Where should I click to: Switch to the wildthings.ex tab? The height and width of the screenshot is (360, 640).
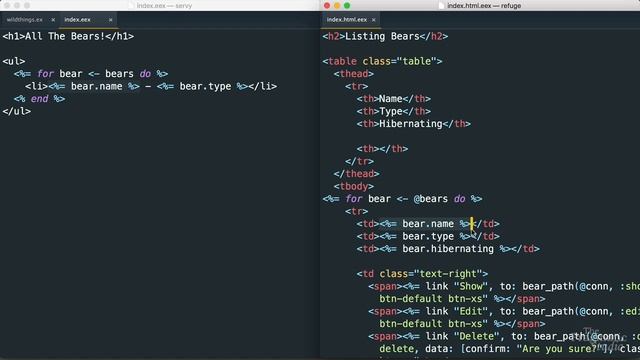click(24, 20)
